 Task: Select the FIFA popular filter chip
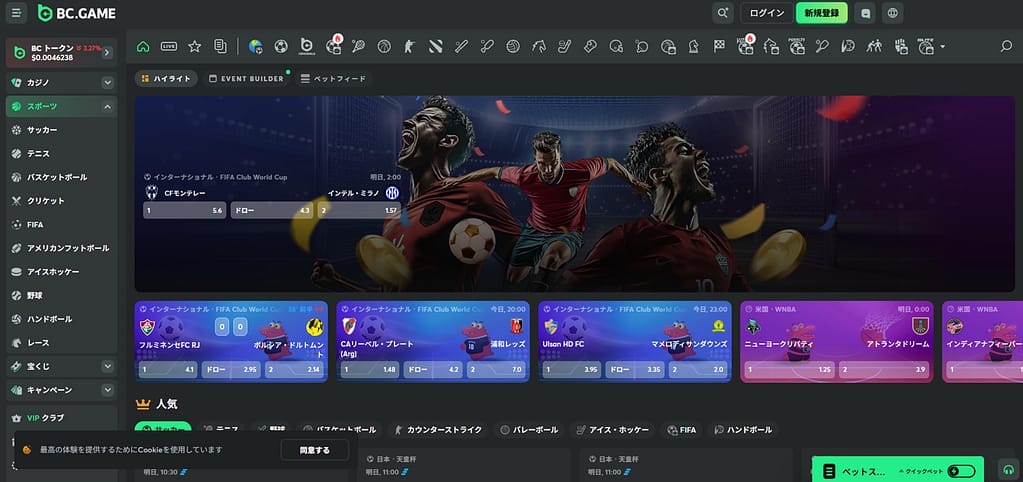pyautogui.click(x=682, y=430)
